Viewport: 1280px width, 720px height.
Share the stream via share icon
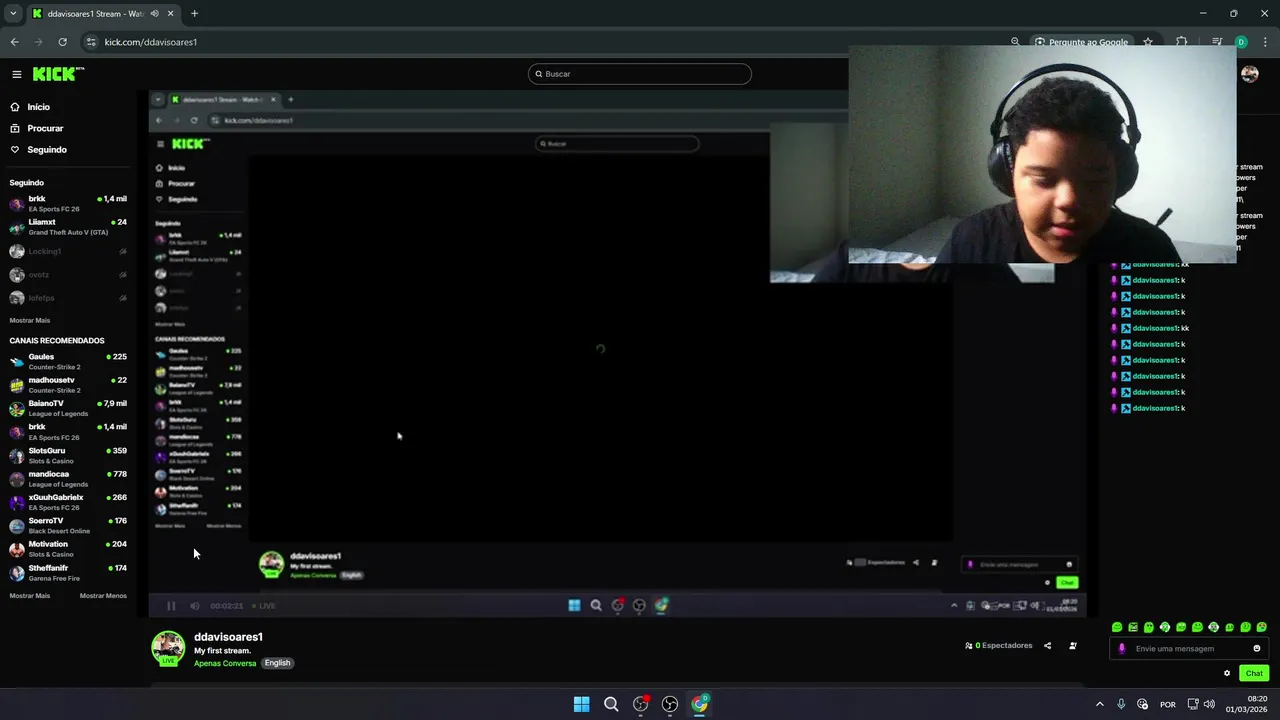[x=1047, y=646]
